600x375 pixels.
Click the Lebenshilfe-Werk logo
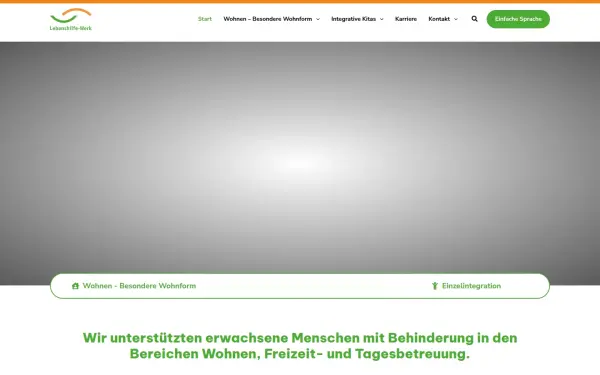point(71,19)
